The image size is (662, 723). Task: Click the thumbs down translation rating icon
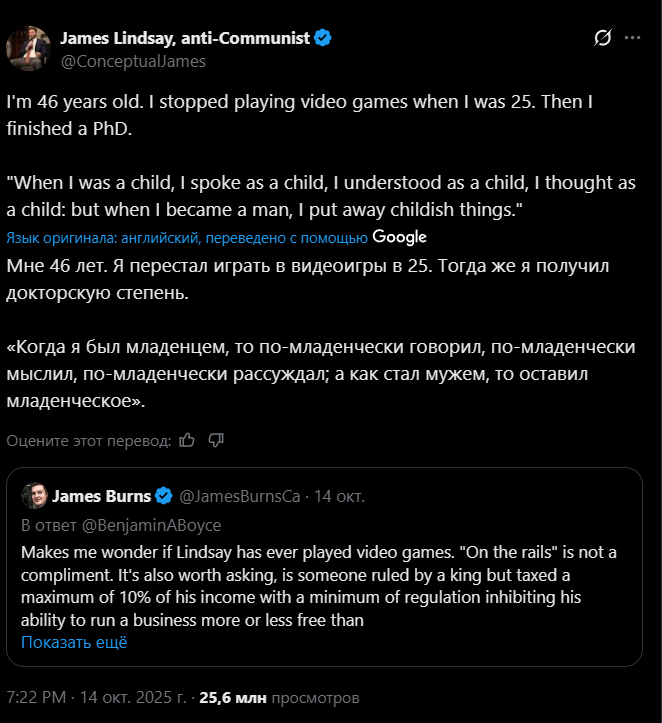coord(216,440)
